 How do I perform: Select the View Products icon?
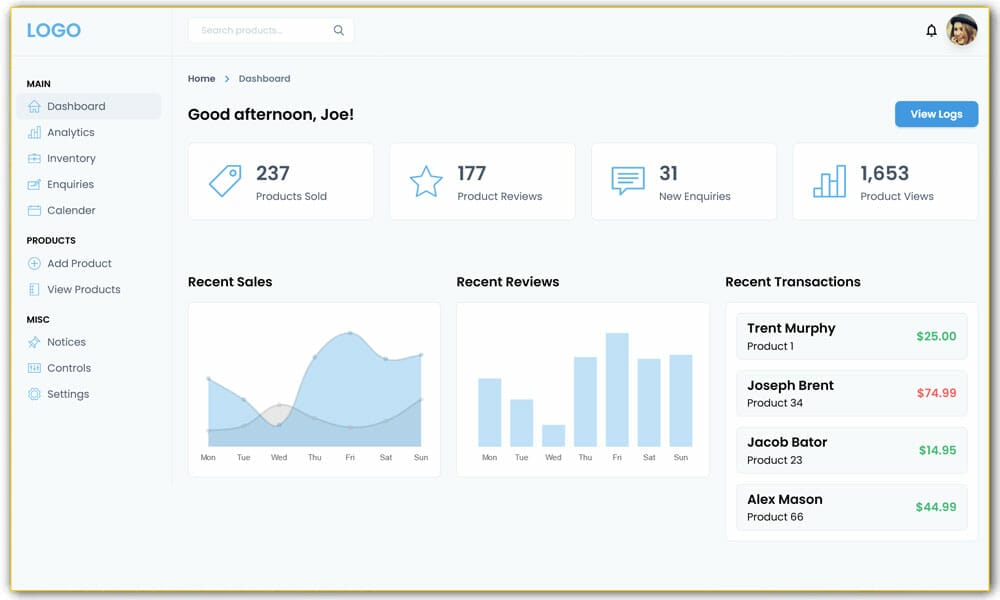coord(34,289)
